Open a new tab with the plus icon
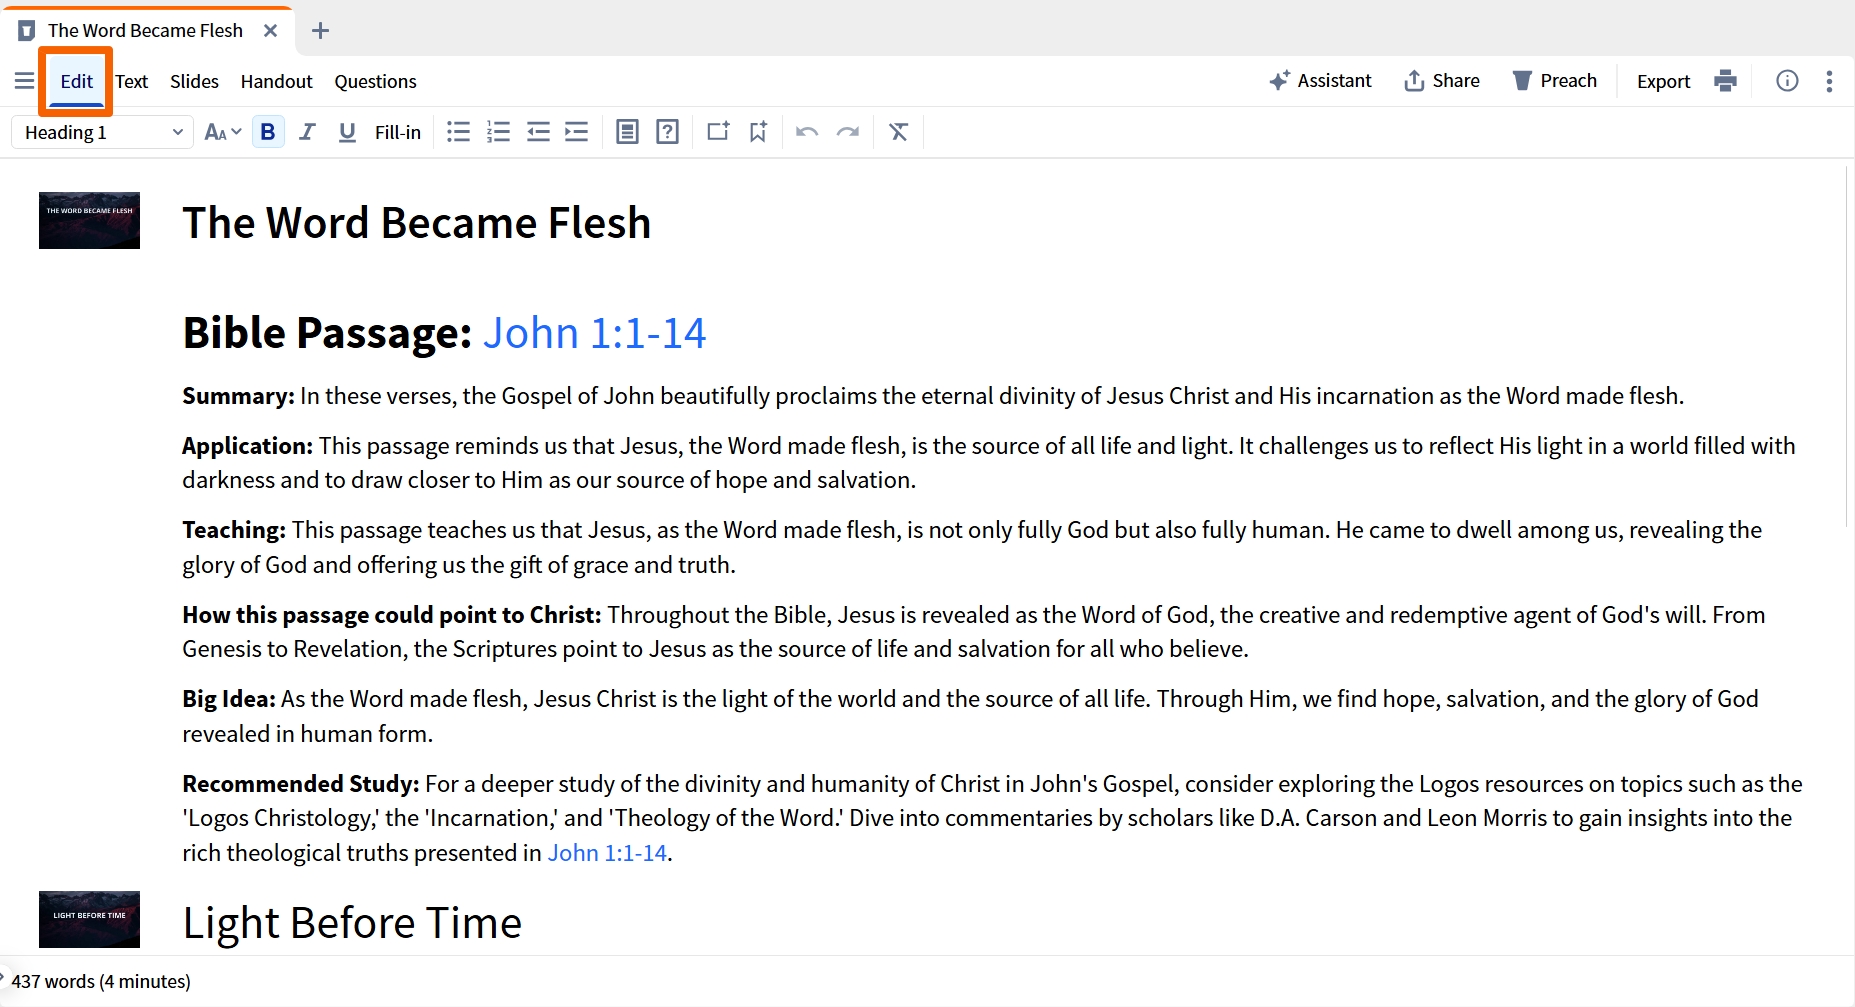 tap(320, 31)
